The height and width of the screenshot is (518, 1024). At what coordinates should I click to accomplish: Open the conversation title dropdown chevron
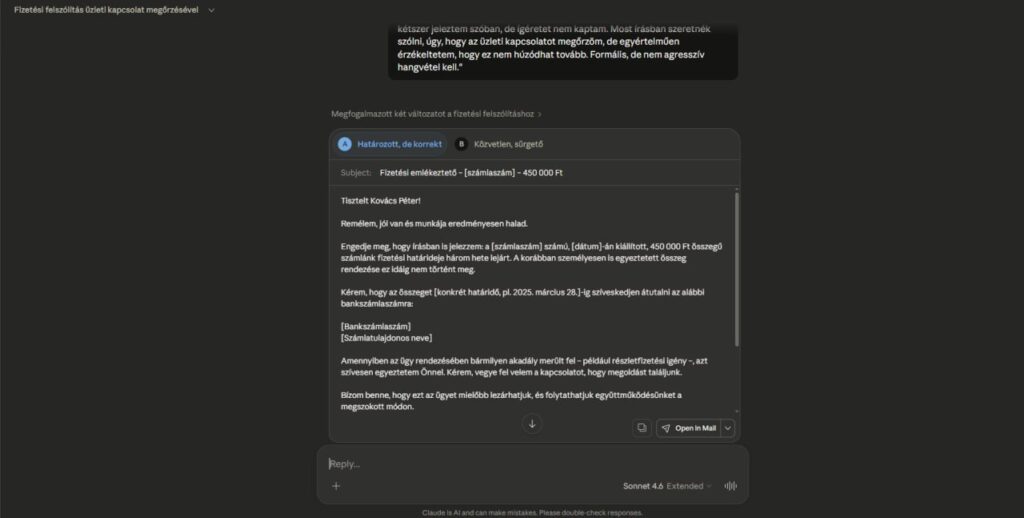211,10
